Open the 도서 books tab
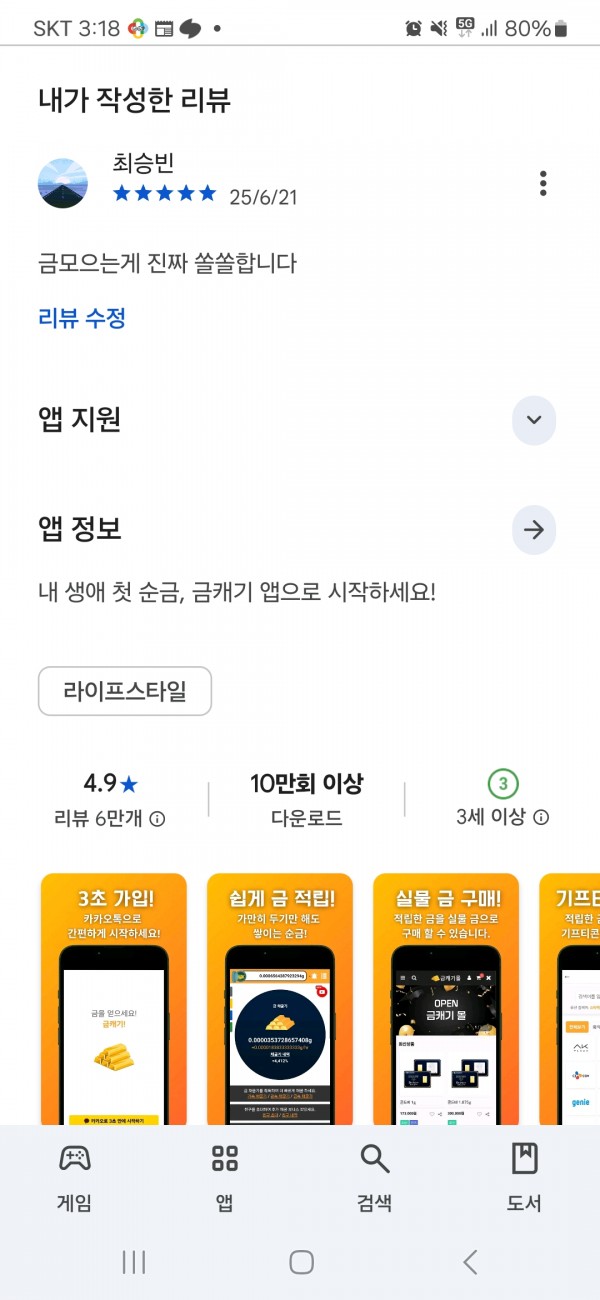This screenshot has width=600, height=1300. pyautogui.click(x=525, y=1178)
